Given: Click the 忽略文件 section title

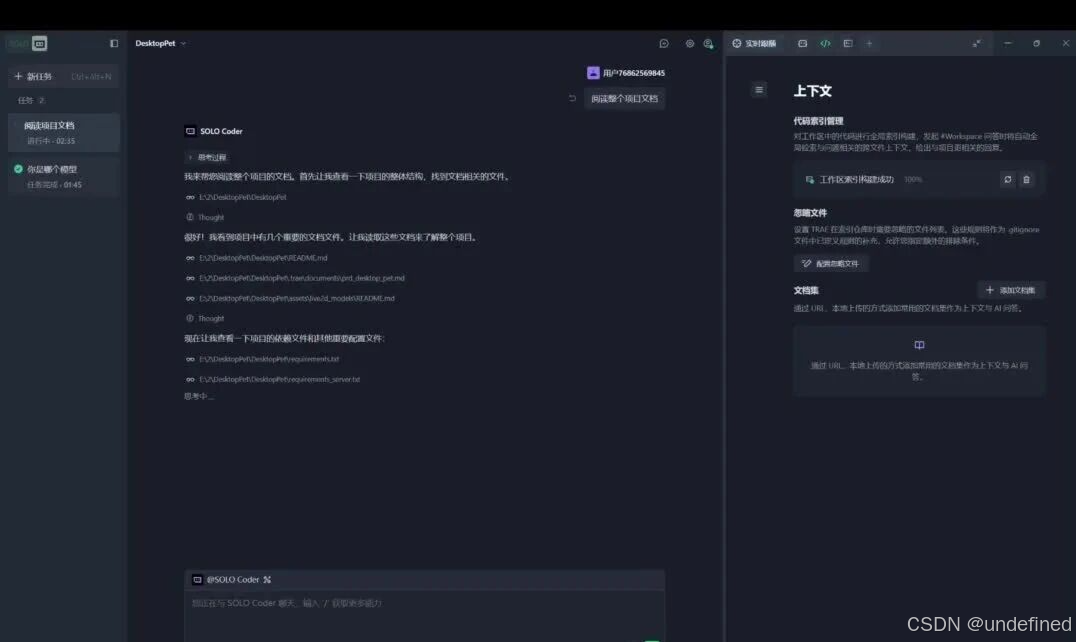Looking at the screenshot, I should (810, 213).
